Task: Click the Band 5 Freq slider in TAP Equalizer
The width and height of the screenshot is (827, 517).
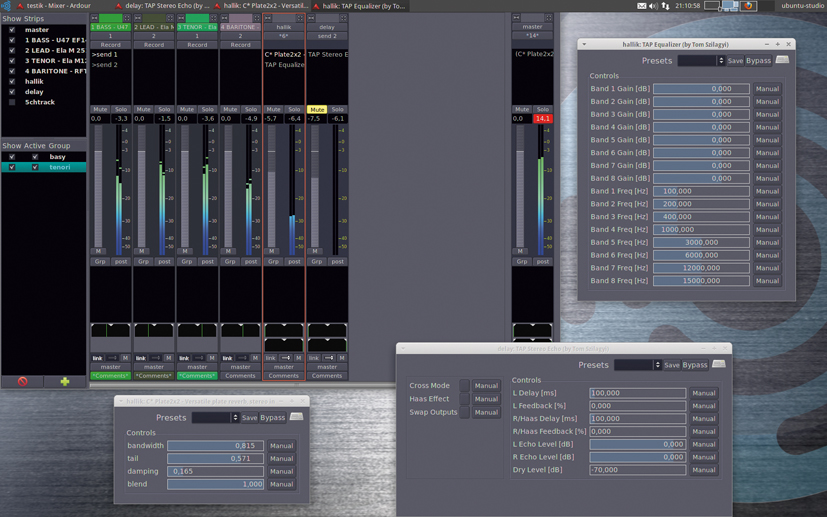Action: click(701, 242)
